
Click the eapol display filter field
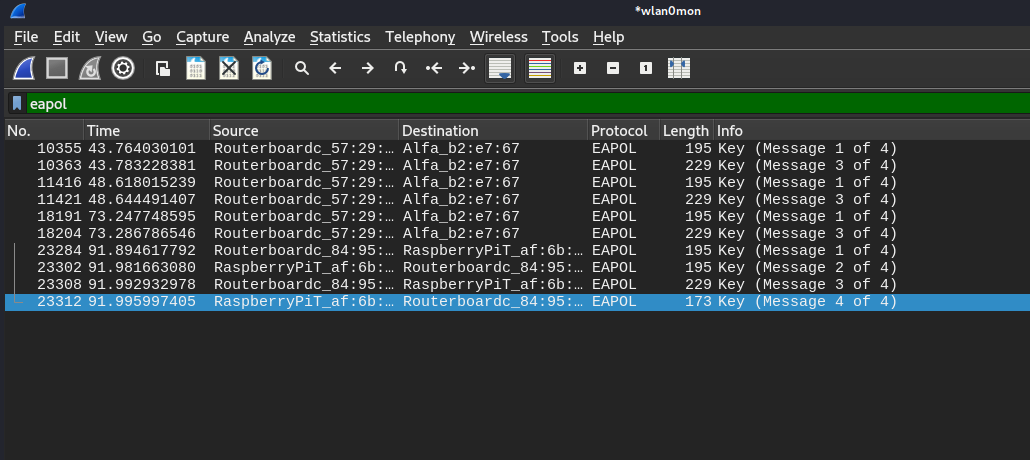pos(528,104)
